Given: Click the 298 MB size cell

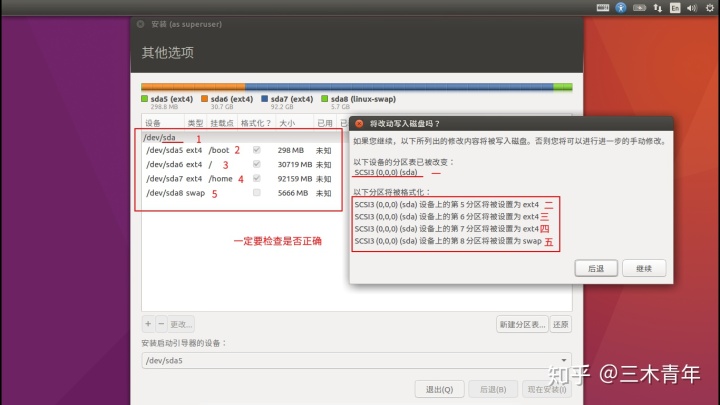Looking at the screenshot, I should [290, 150].
